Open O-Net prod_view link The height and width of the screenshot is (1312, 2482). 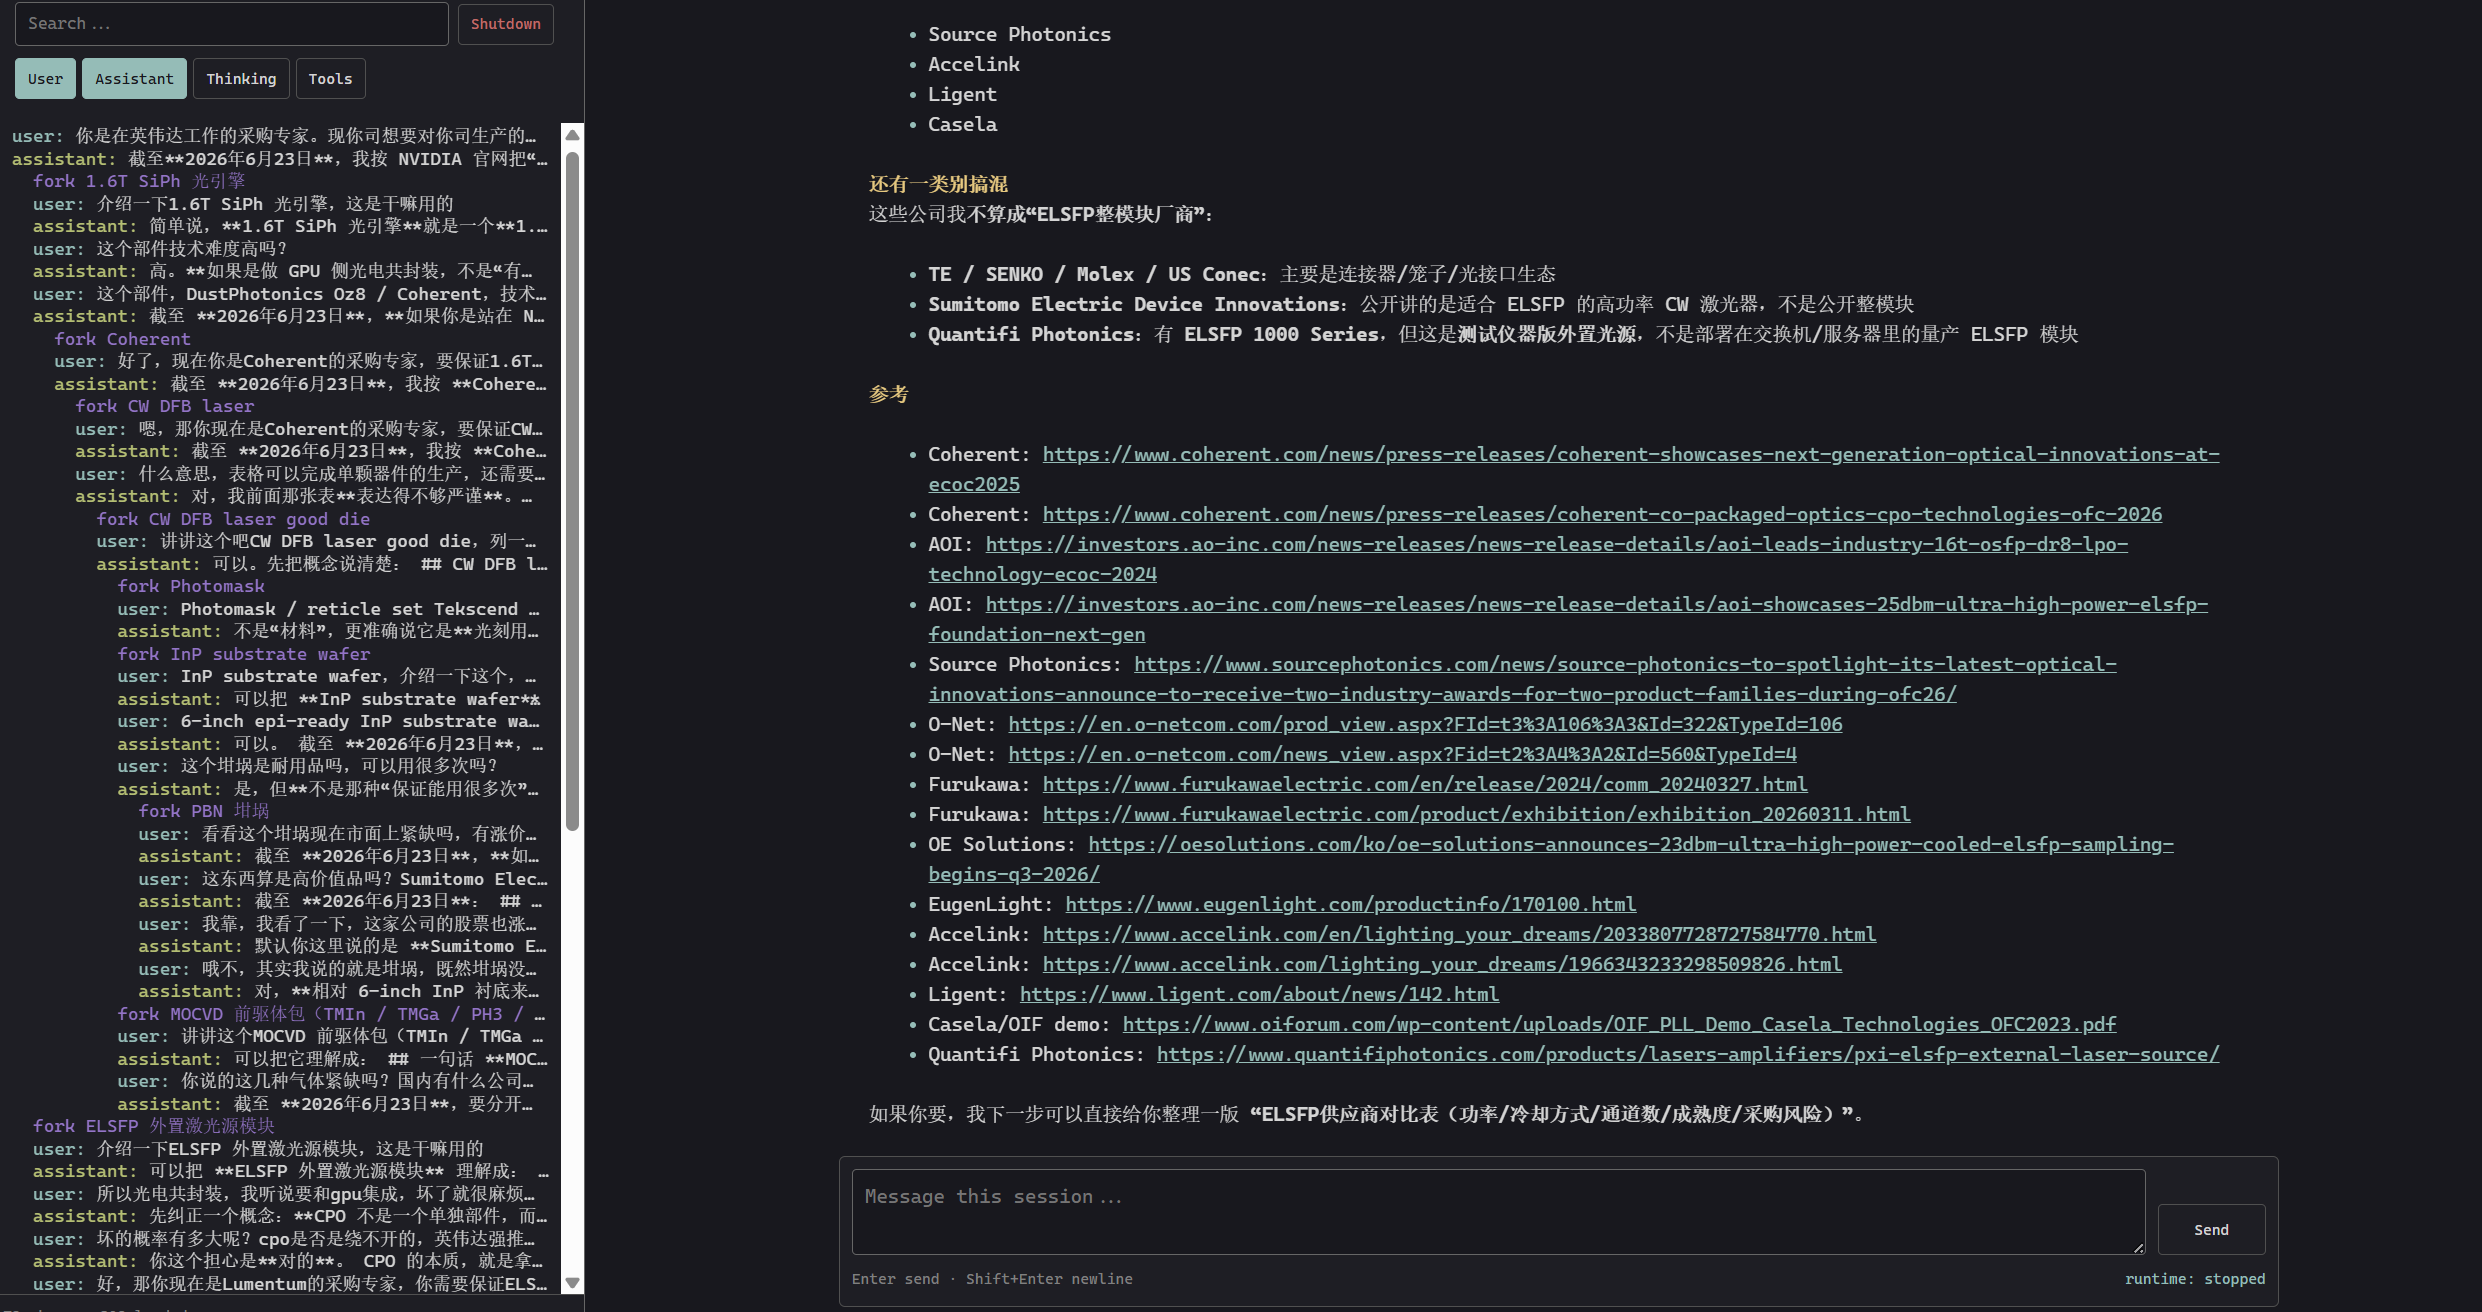[1425, 724]
